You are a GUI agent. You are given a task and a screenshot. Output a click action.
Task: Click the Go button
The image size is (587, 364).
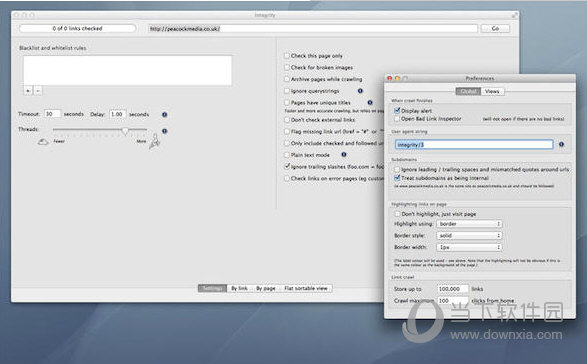(495, 28)
